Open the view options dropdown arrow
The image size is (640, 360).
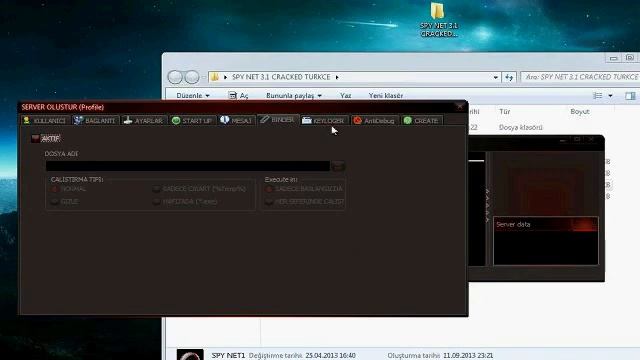pos(610,96)
